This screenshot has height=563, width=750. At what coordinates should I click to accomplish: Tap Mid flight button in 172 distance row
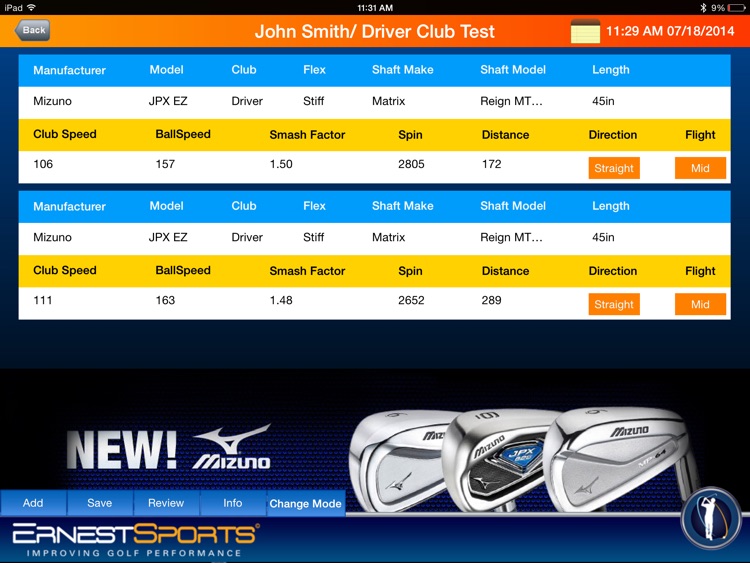pos(700,168)
